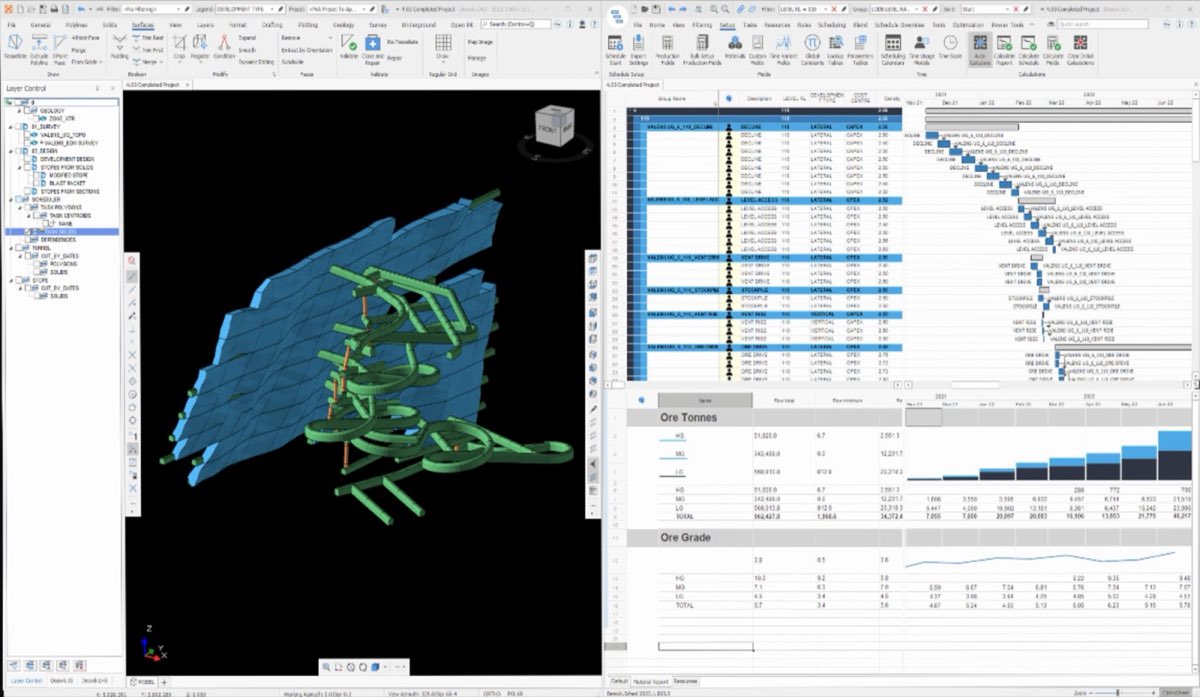
Task: Open the Schedule Overrides ribbon tab
Action: [899, 23]
